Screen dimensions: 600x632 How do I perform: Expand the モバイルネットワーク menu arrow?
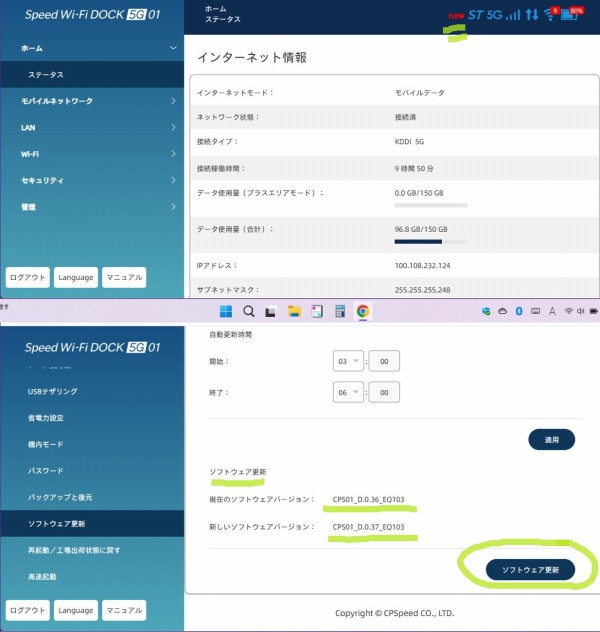pyautogui.click(x=173, y=101)
